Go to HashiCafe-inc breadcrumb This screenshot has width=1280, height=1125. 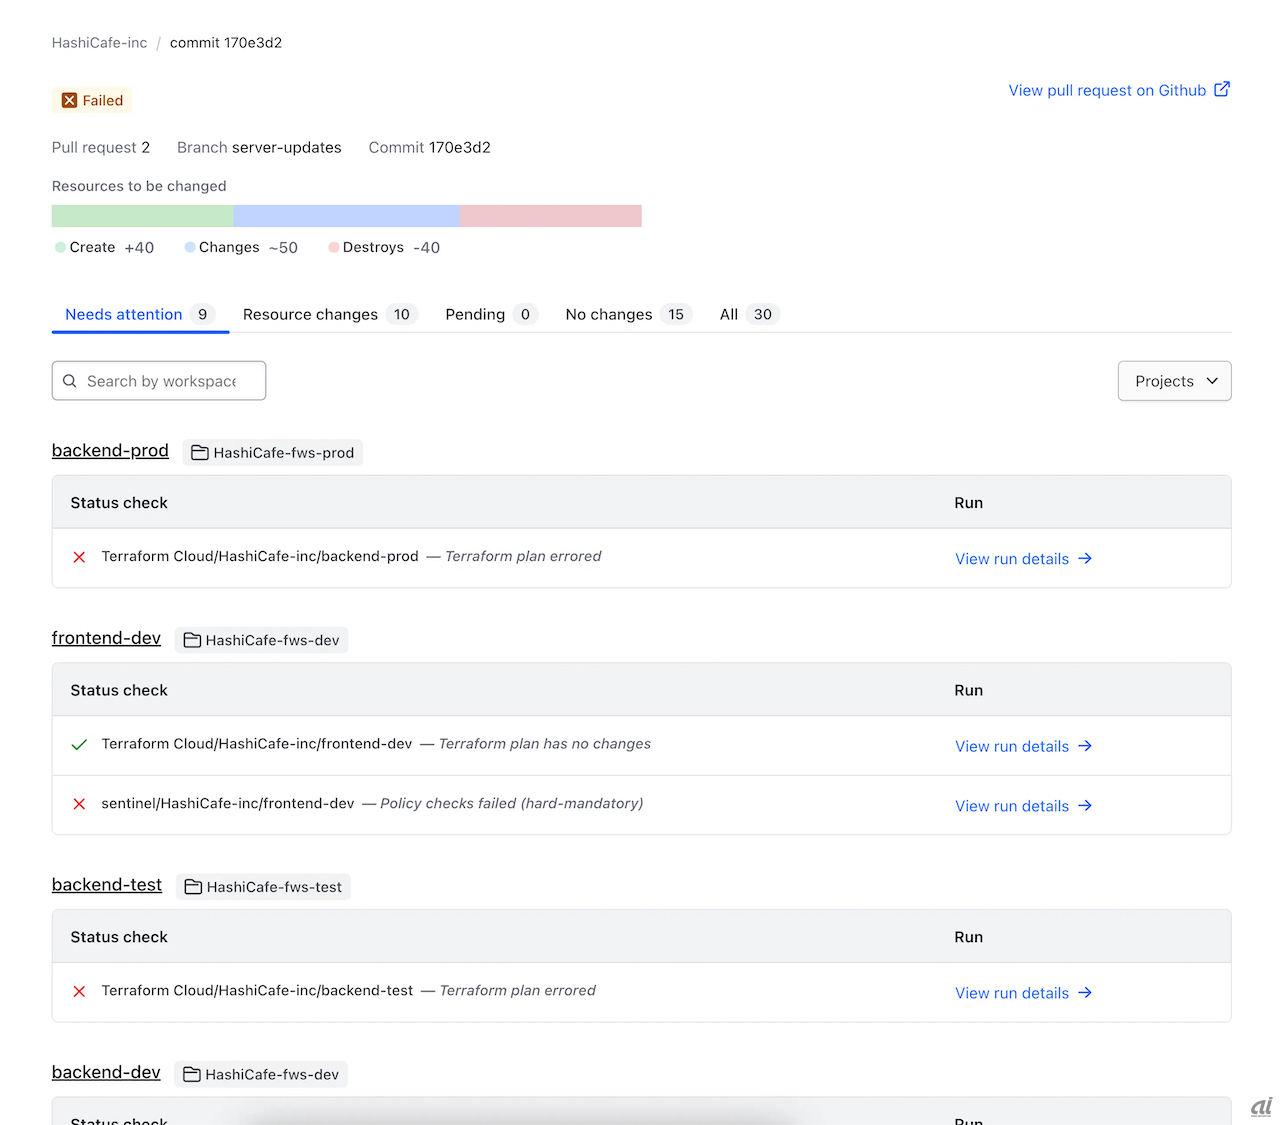(x=99, y=43)
